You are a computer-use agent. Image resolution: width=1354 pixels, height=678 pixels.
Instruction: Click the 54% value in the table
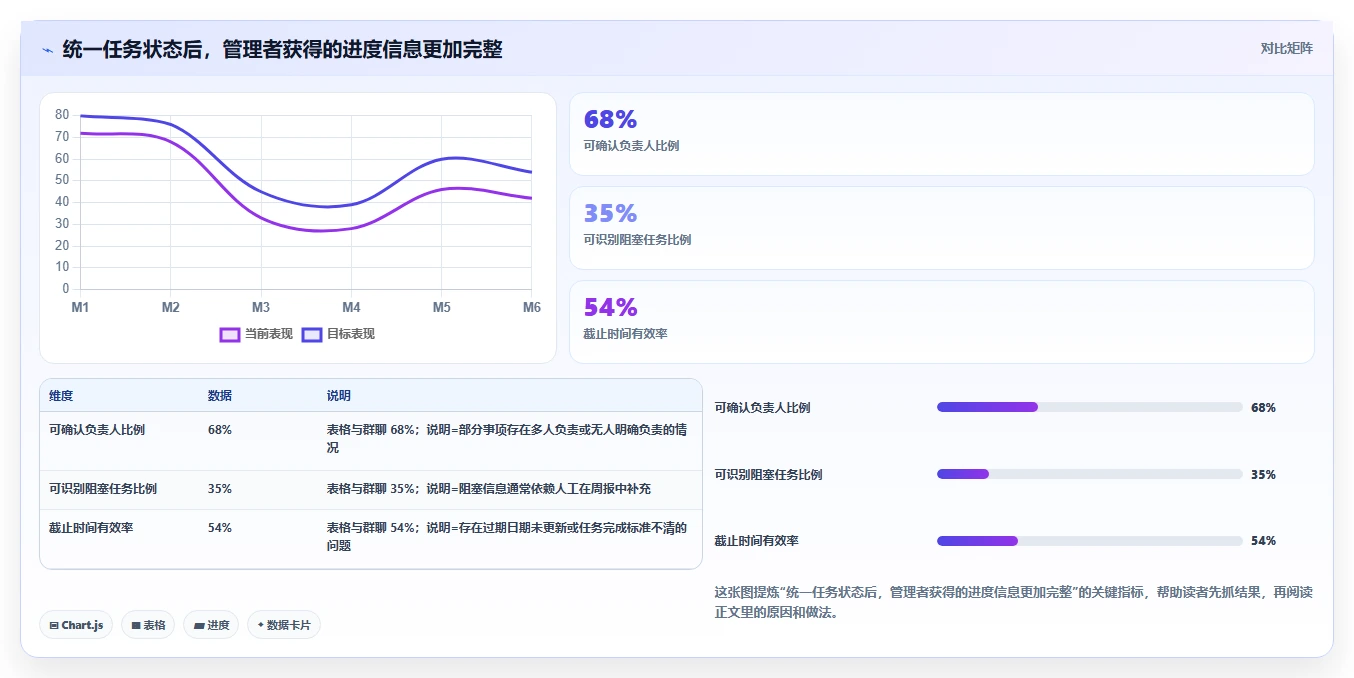(220, 528)
